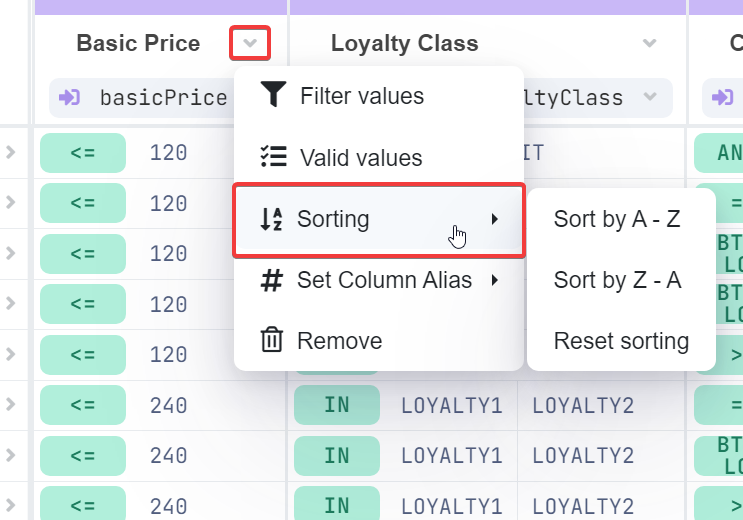
Task: Click the Basic Price column header title
Action: click(x=138, y=44)
